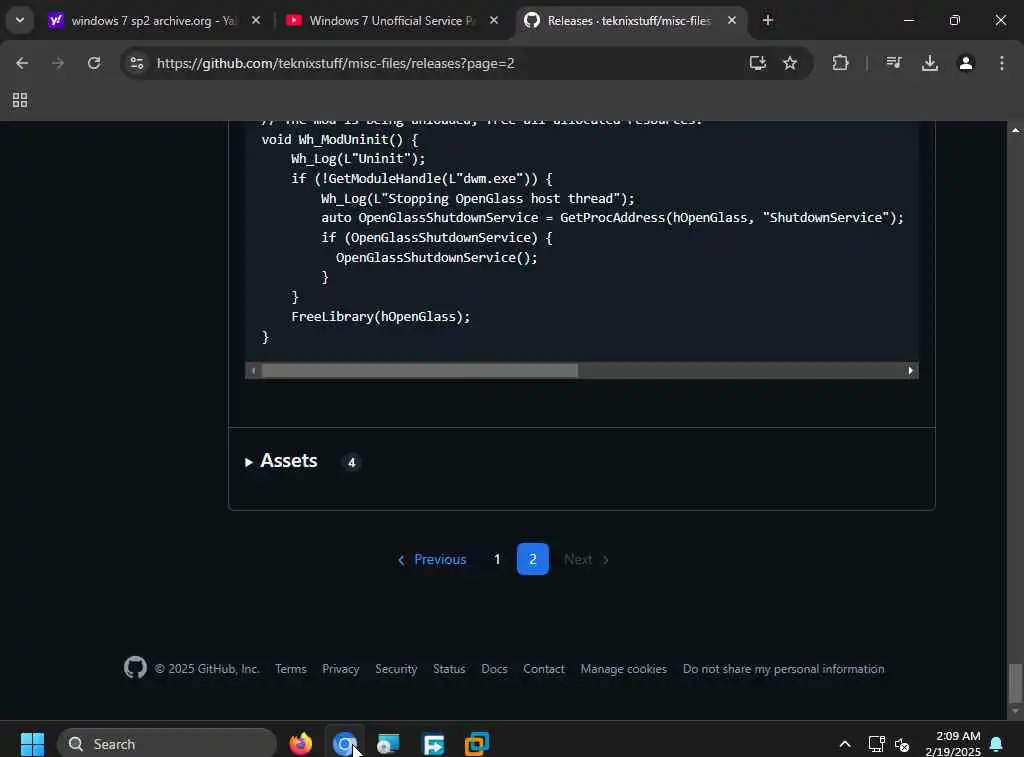Open Do not share my personal information
Viewport: 1024px width, 757px height.
783,669
